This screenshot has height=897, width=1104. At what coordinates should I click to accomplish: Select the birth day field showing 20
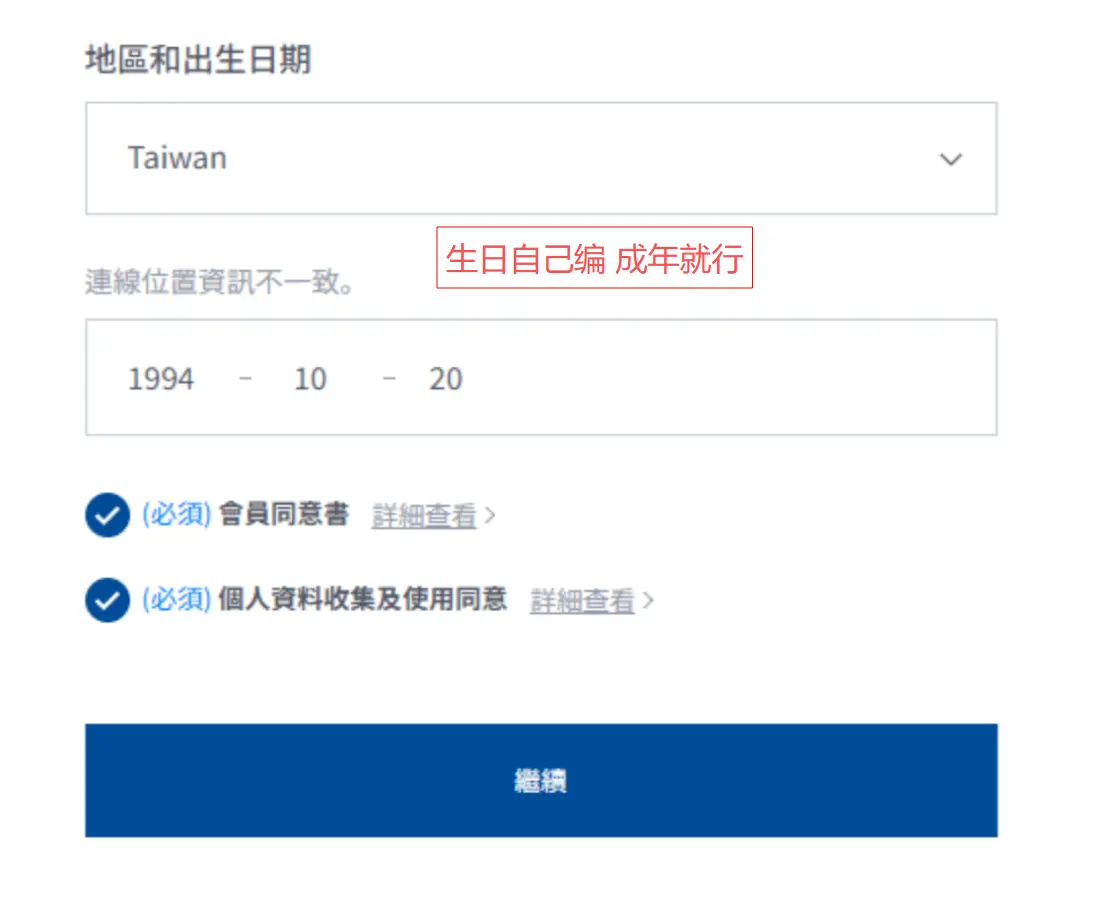pyautogui.click(x=446, y=379)
